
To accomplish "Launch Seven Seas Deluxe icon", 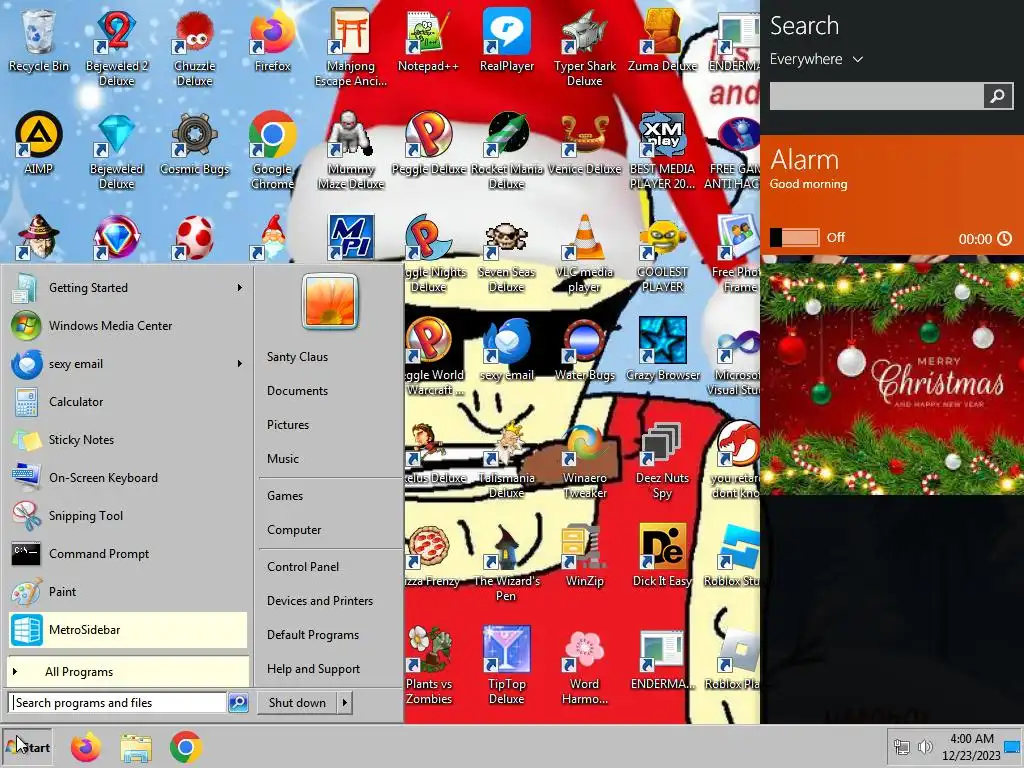I will click(507, 253).
